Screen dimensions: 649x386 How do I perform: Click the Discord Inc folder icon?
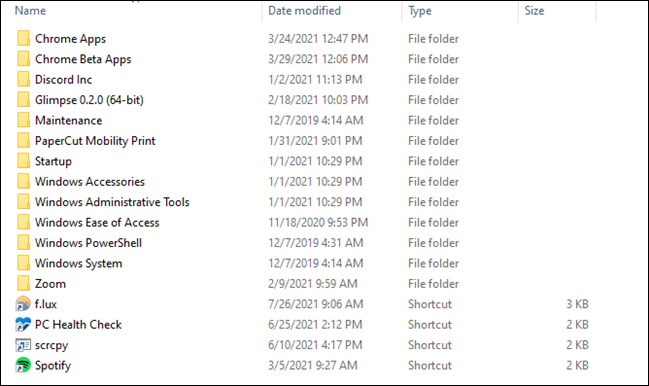point(23,79)
